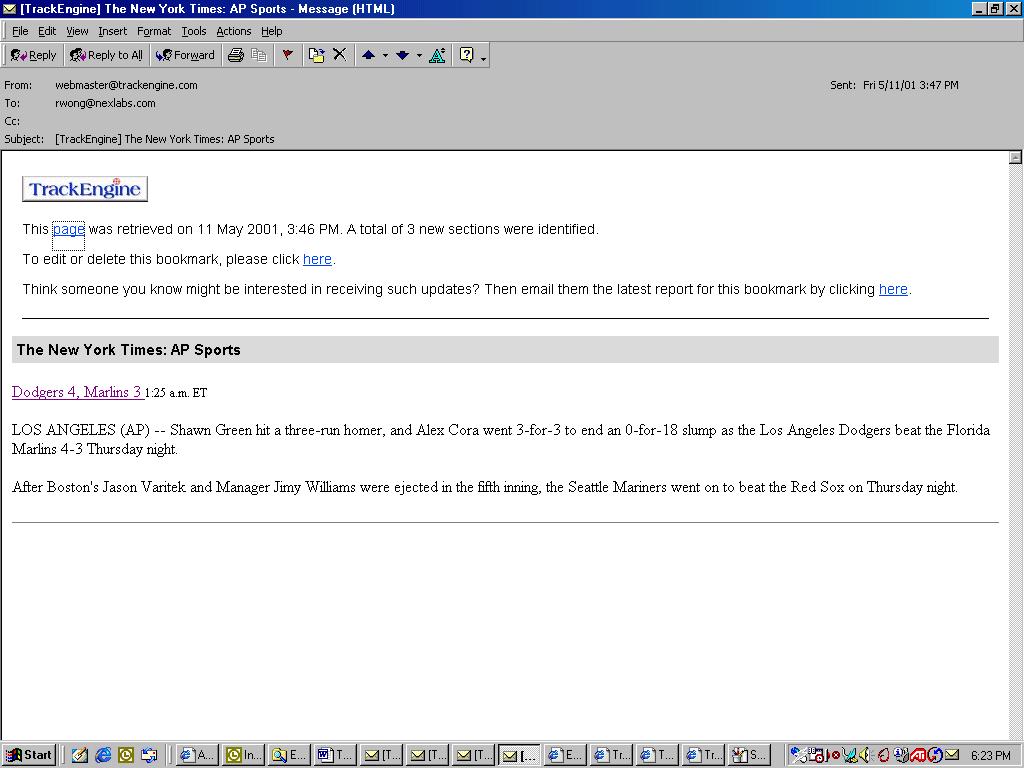The height and width of the screenshot is (768, 1024).
Task: Open the Actions menu
Action: [x=234, y=31]
